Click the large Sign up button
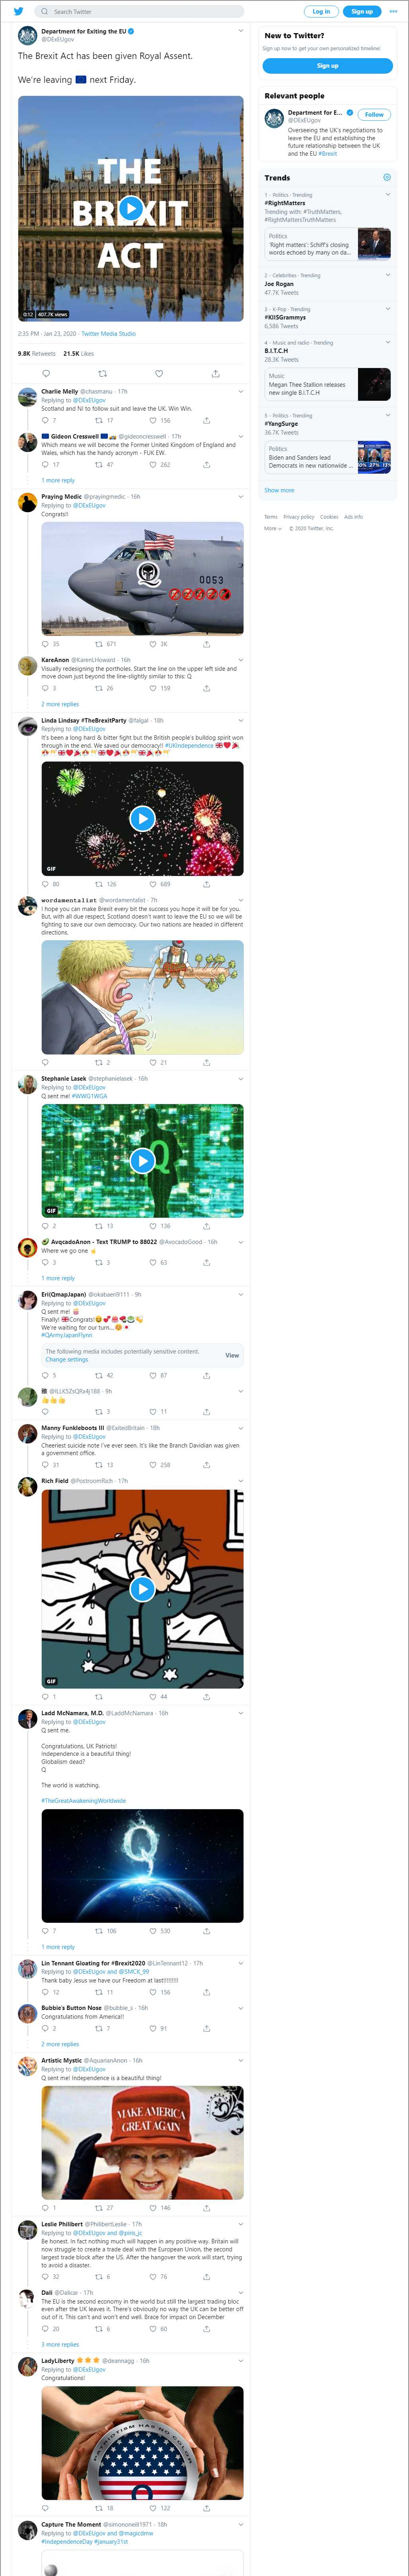 click(327, 65)
